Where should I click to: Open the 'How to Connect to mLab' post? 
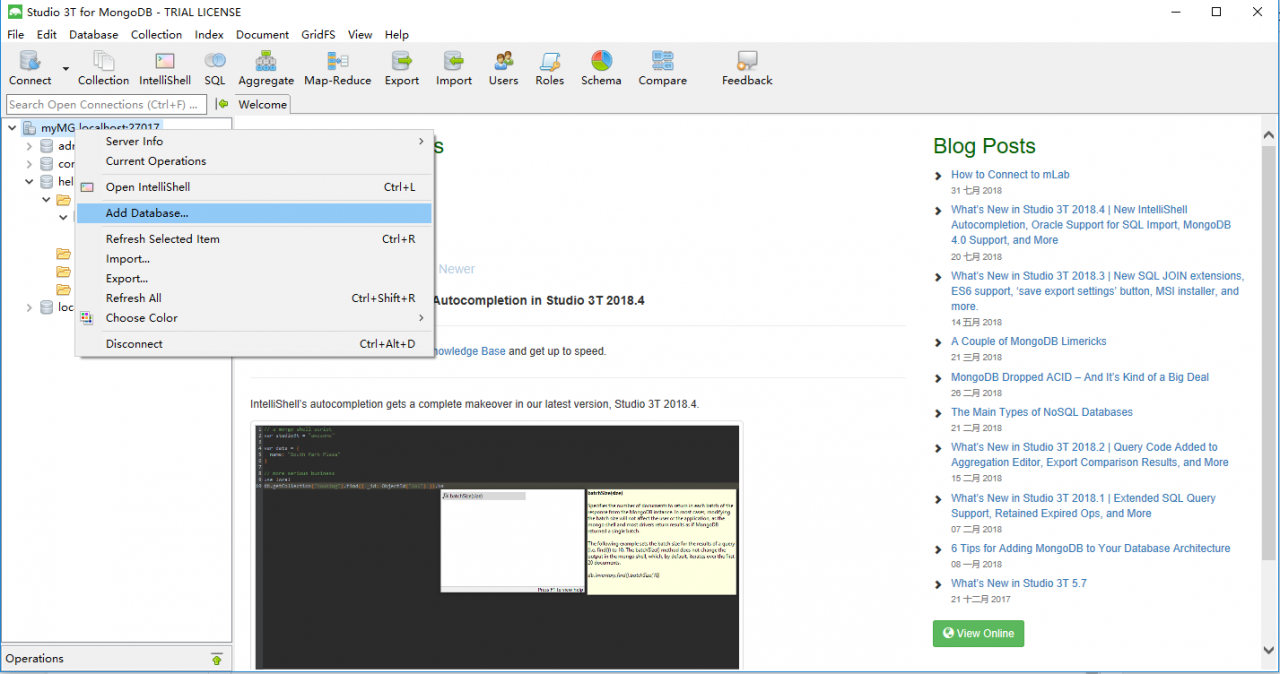1010,174
